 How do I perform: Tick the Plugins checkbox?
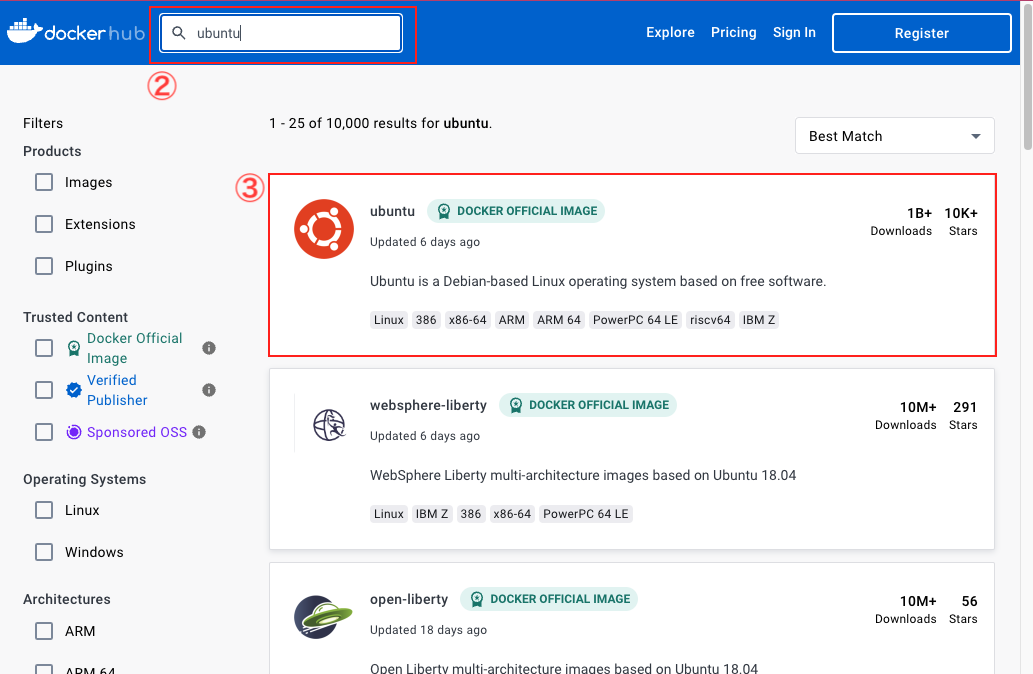click(44, 266)
